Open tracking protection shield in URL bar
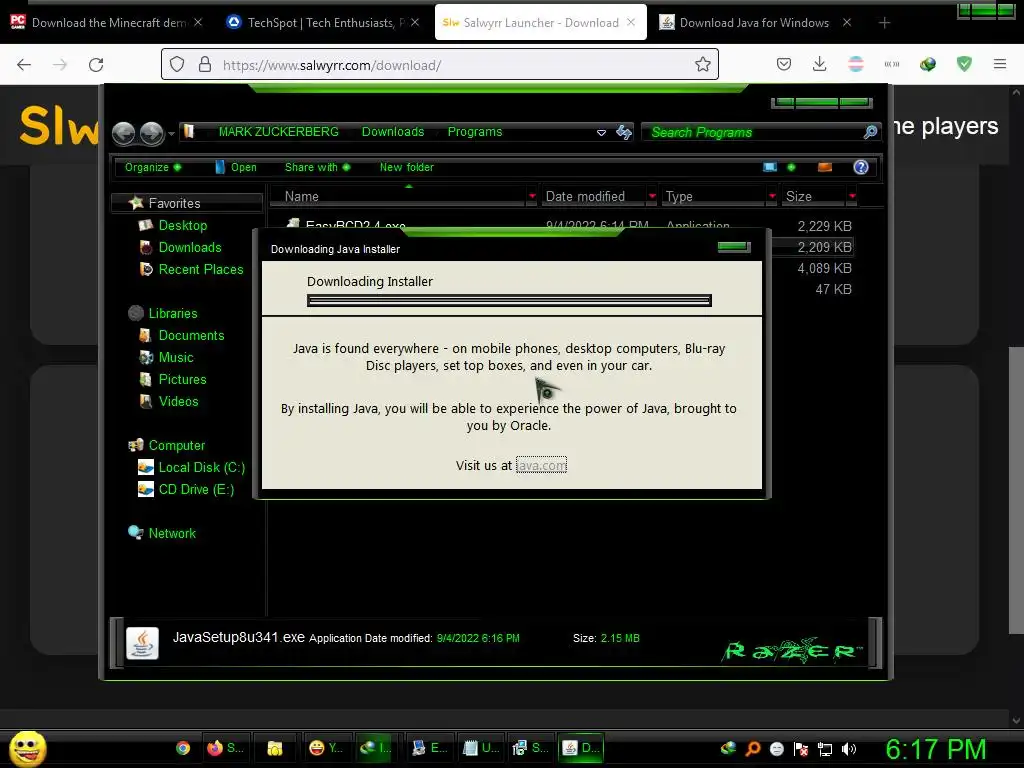This screenshot has width=1024, height=768. [177, 64]
